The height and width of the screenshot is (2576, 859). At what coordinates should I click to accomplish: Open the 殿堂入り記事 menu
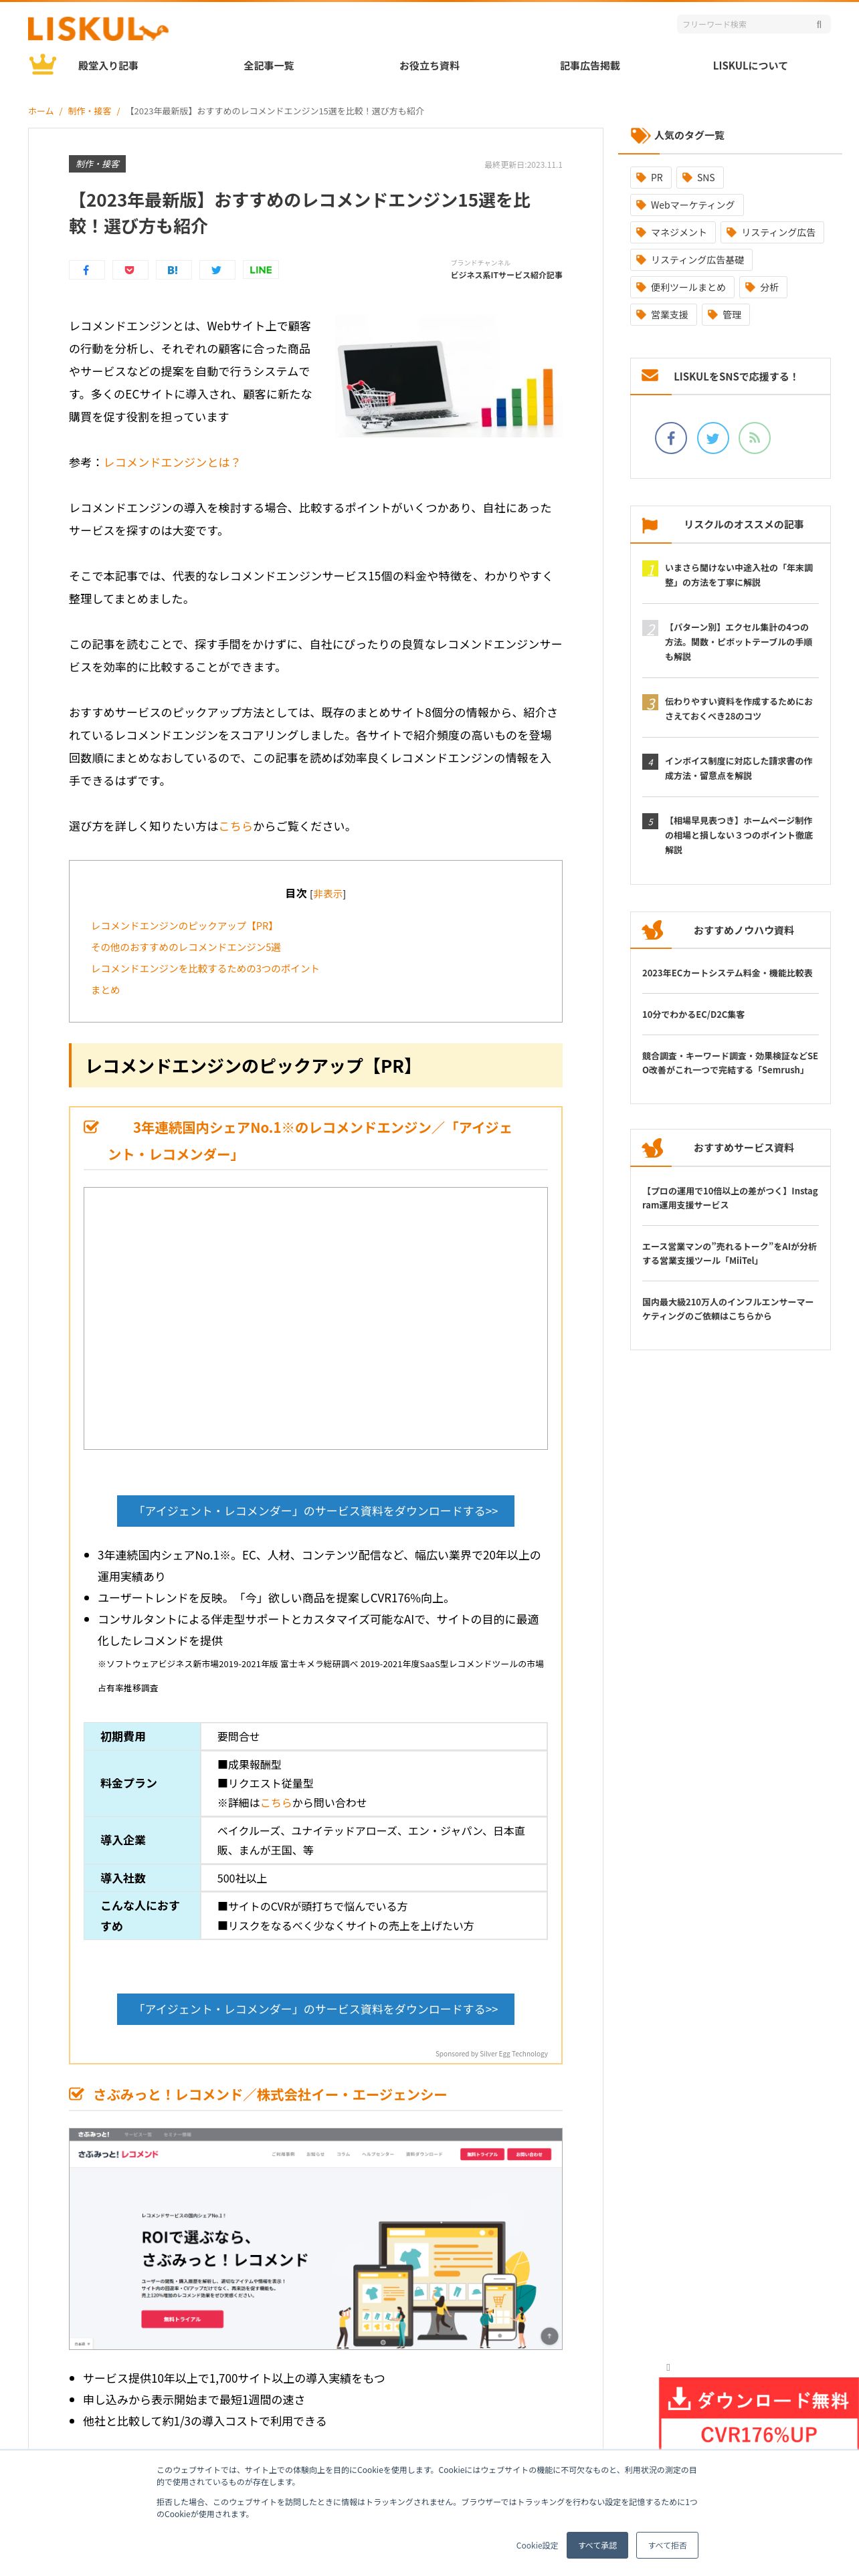pyautogui.click(x=108, y=66)
